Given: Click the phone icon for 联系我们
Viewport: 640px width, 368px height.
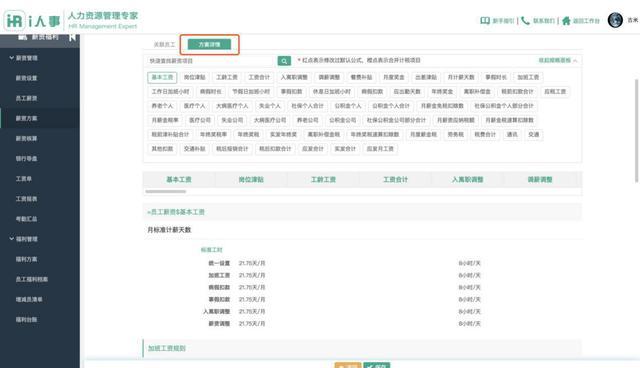Looking at the screenshot, I should click(x=526, y=20).
